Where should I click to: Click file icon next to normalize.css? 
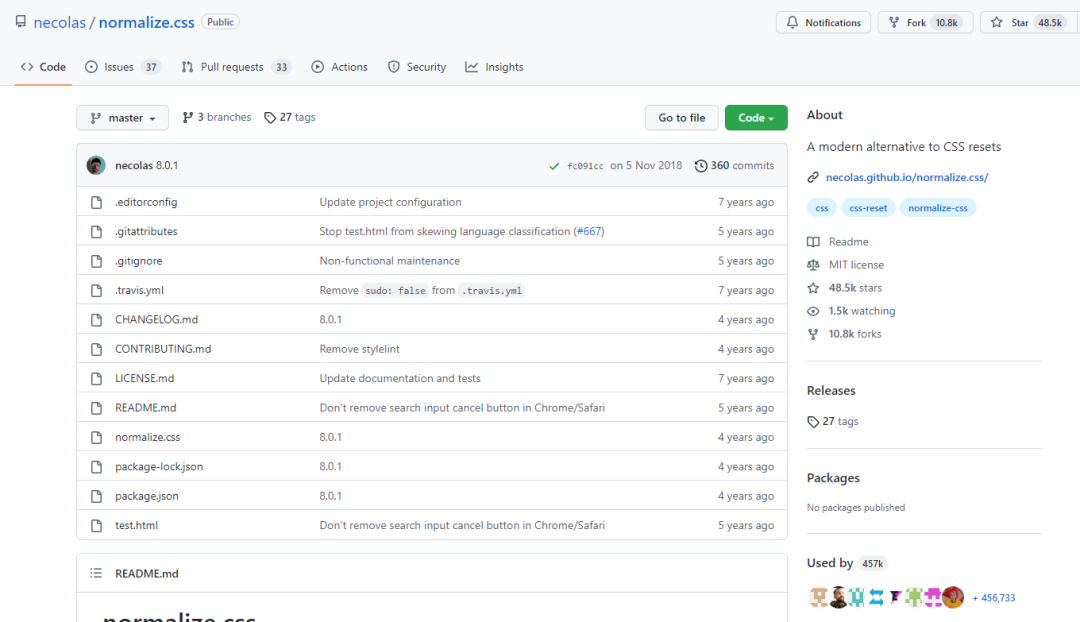[96, 437]
